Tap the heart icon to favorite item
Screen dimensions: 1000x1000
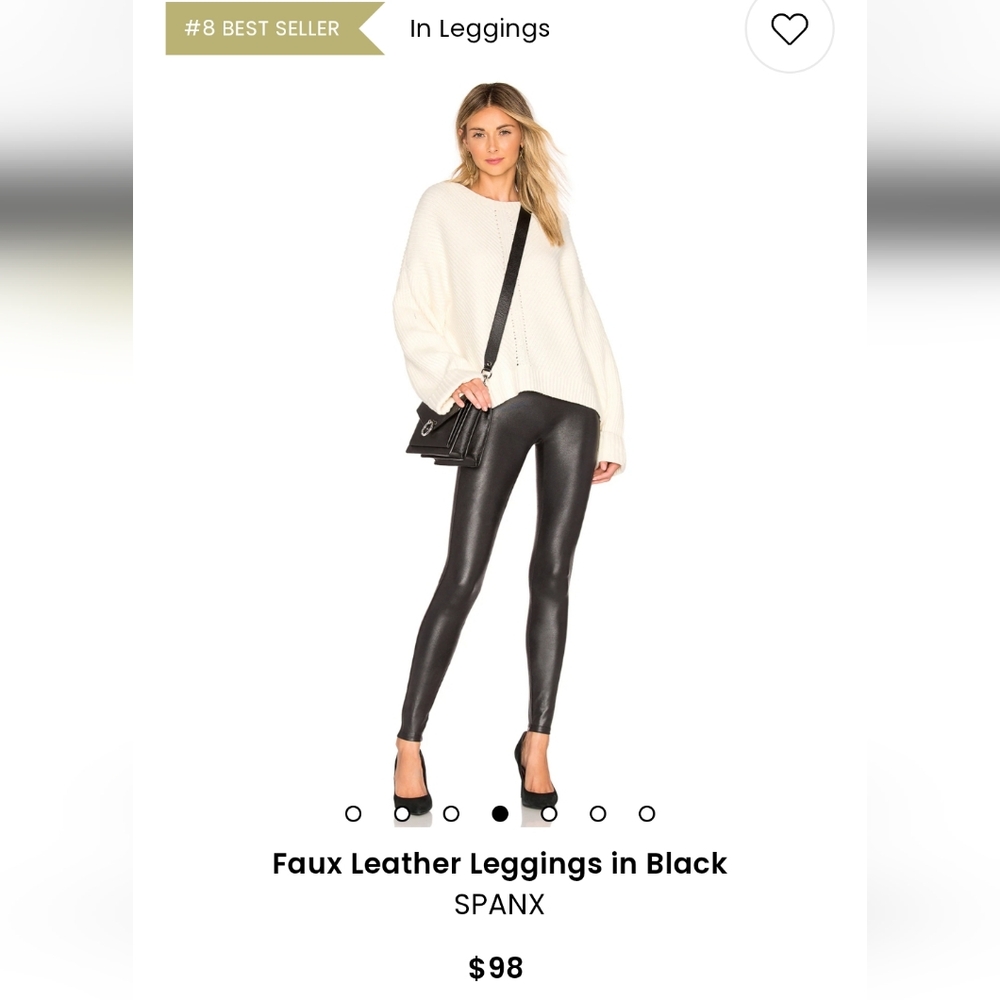(x=790, y=29)
